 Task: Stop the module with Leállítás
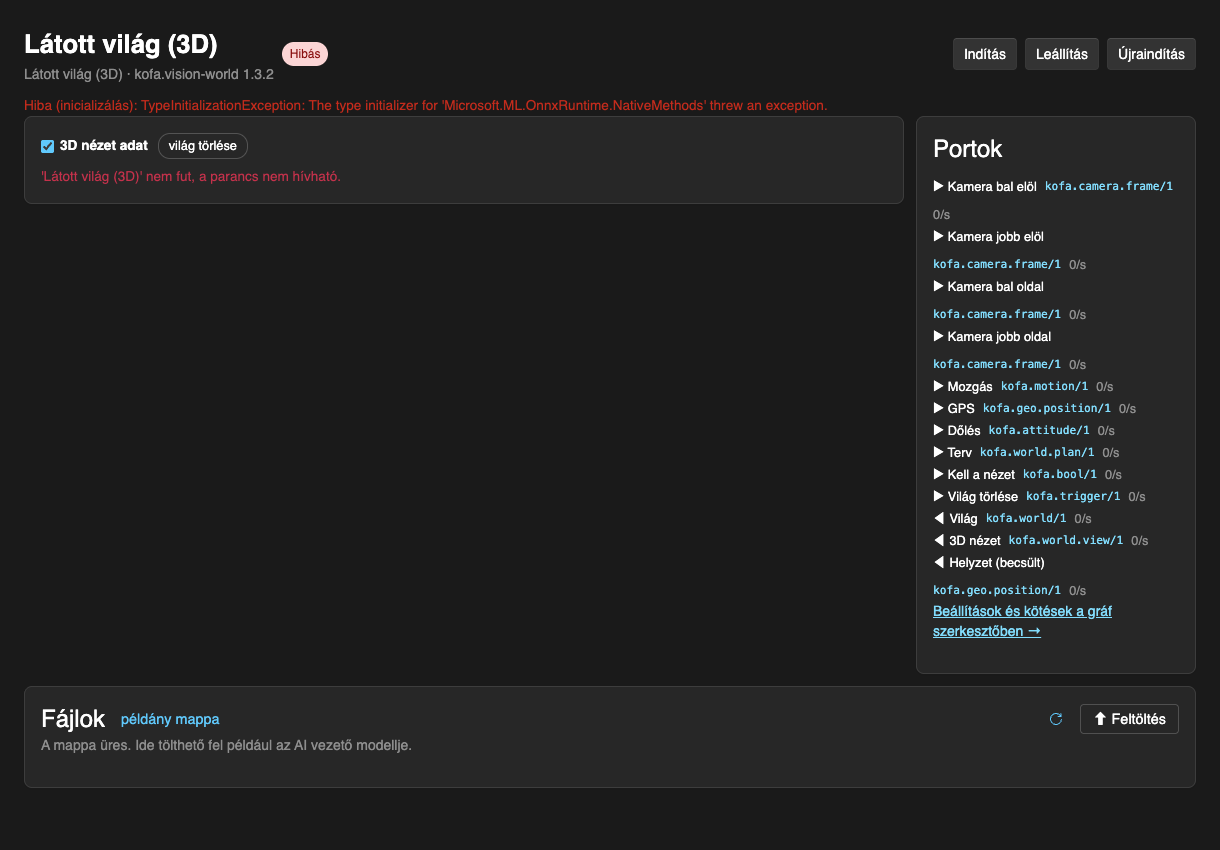(1062, 54)
